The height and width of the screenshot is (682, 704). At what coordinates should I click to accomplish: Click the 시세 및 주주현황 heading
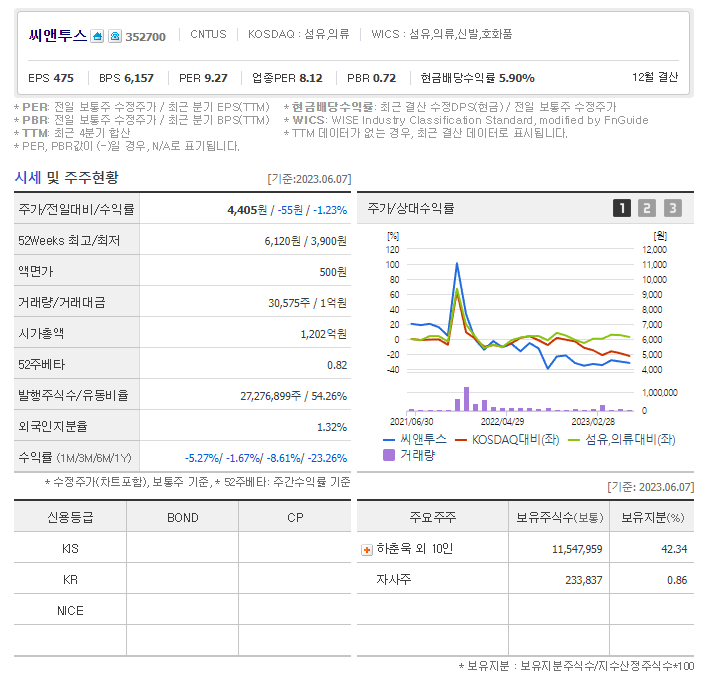[66, 178]
